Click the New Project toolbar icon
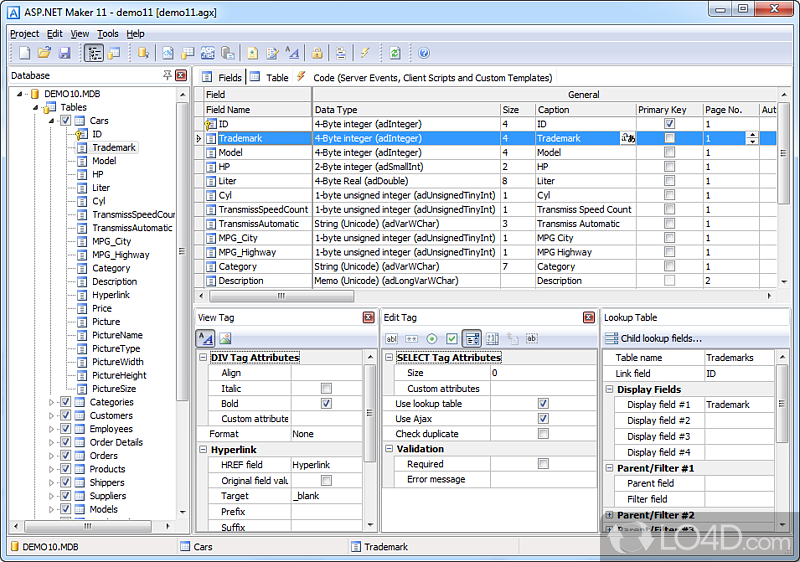This screenshot has height=562, width=800. pos(23,53)
